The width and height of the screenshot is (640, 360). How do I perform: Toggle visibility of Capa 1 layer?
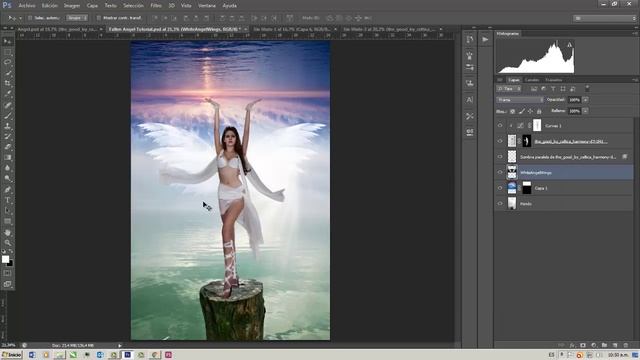(500, 188)
